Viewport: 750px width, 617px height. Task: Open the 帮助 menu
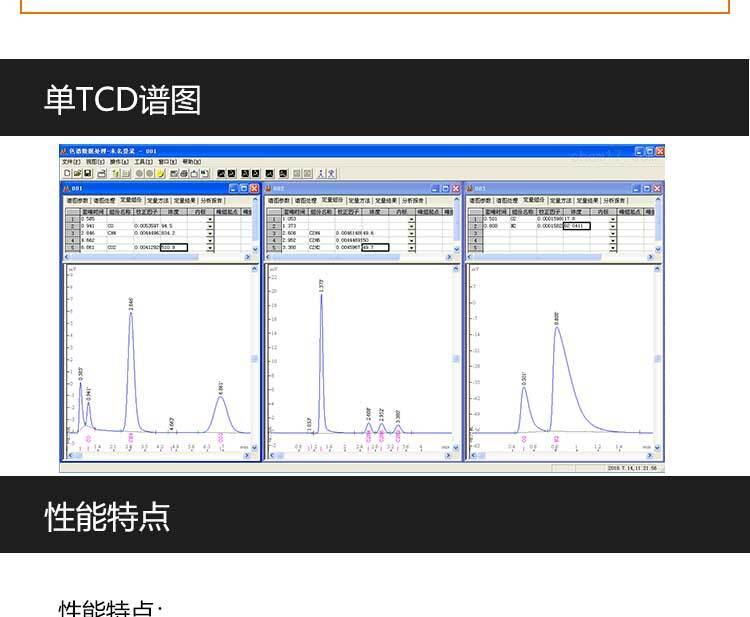(x=190, y=161)
